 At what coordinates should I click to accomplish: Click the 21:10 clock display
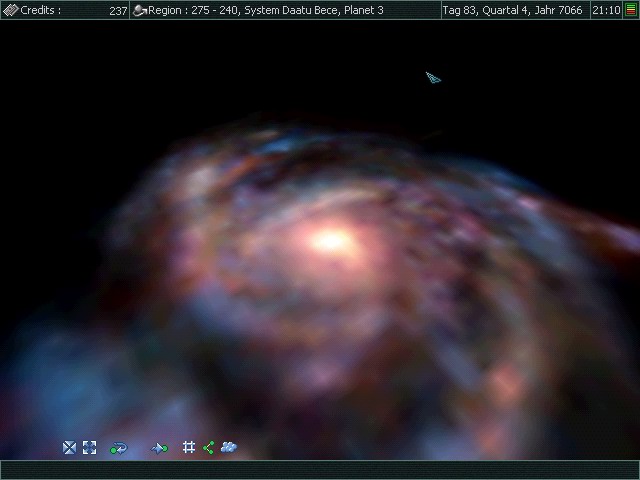(x=605, y=10)
